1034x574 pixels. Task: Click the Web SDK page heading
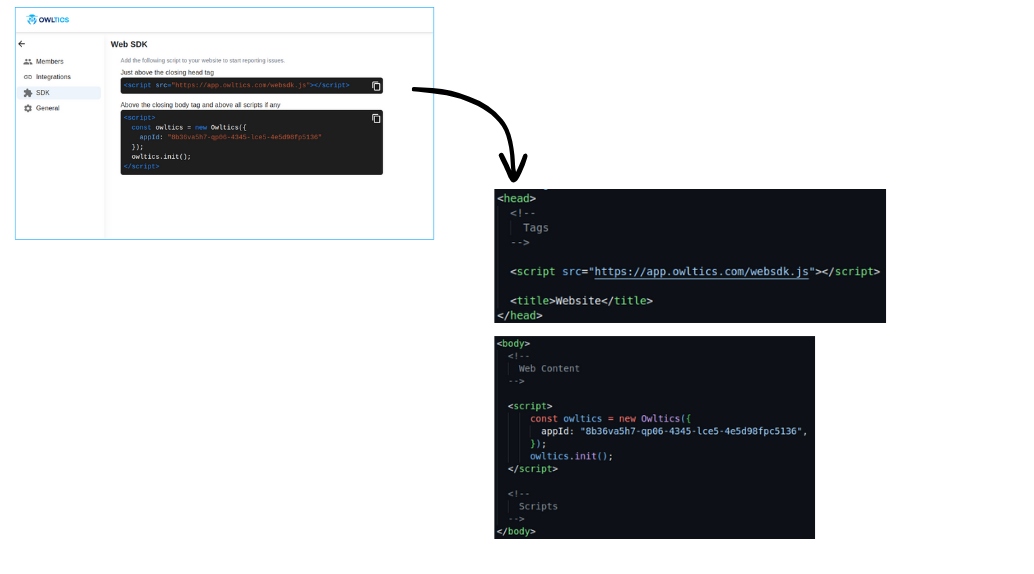click(129, 44)
